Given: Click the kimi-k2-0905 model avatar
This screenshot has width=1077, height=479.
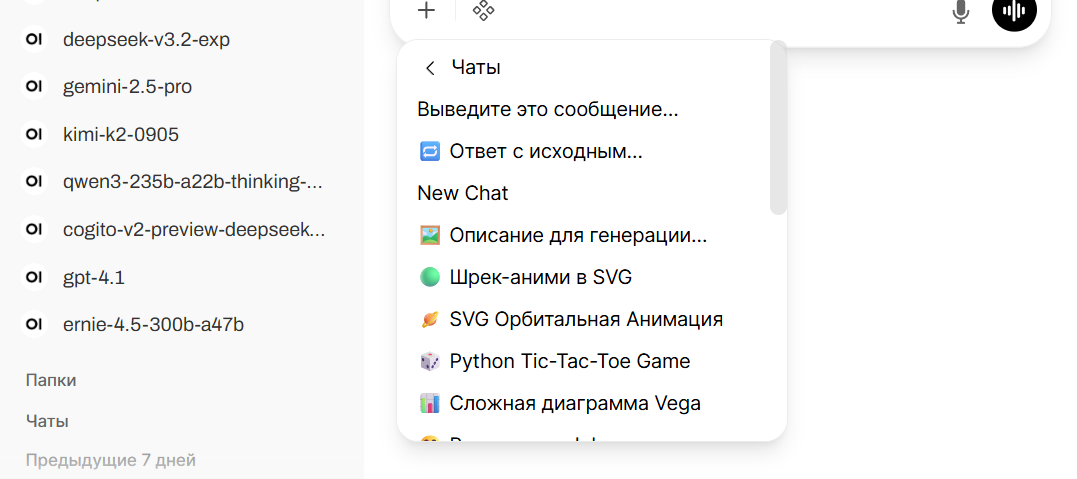Looking at the screenshot, I should (34, 135).
